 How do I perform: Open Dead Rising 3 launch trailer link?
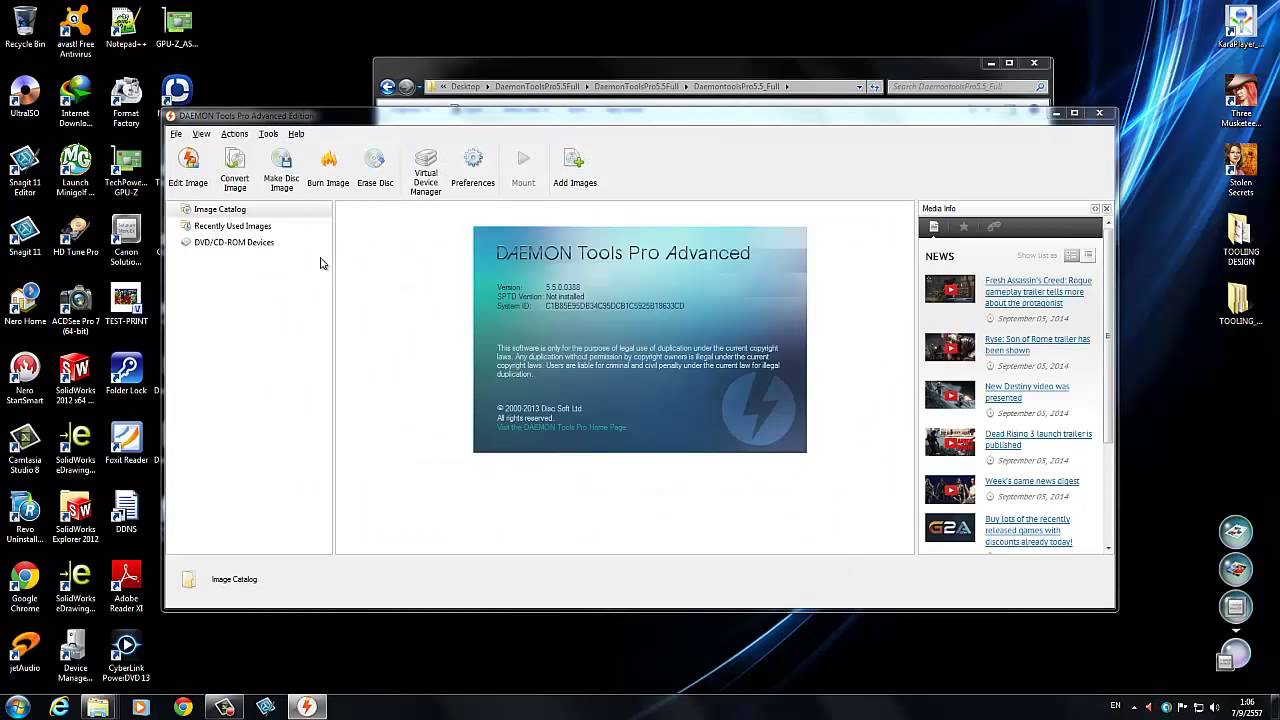pos(1038,440)
